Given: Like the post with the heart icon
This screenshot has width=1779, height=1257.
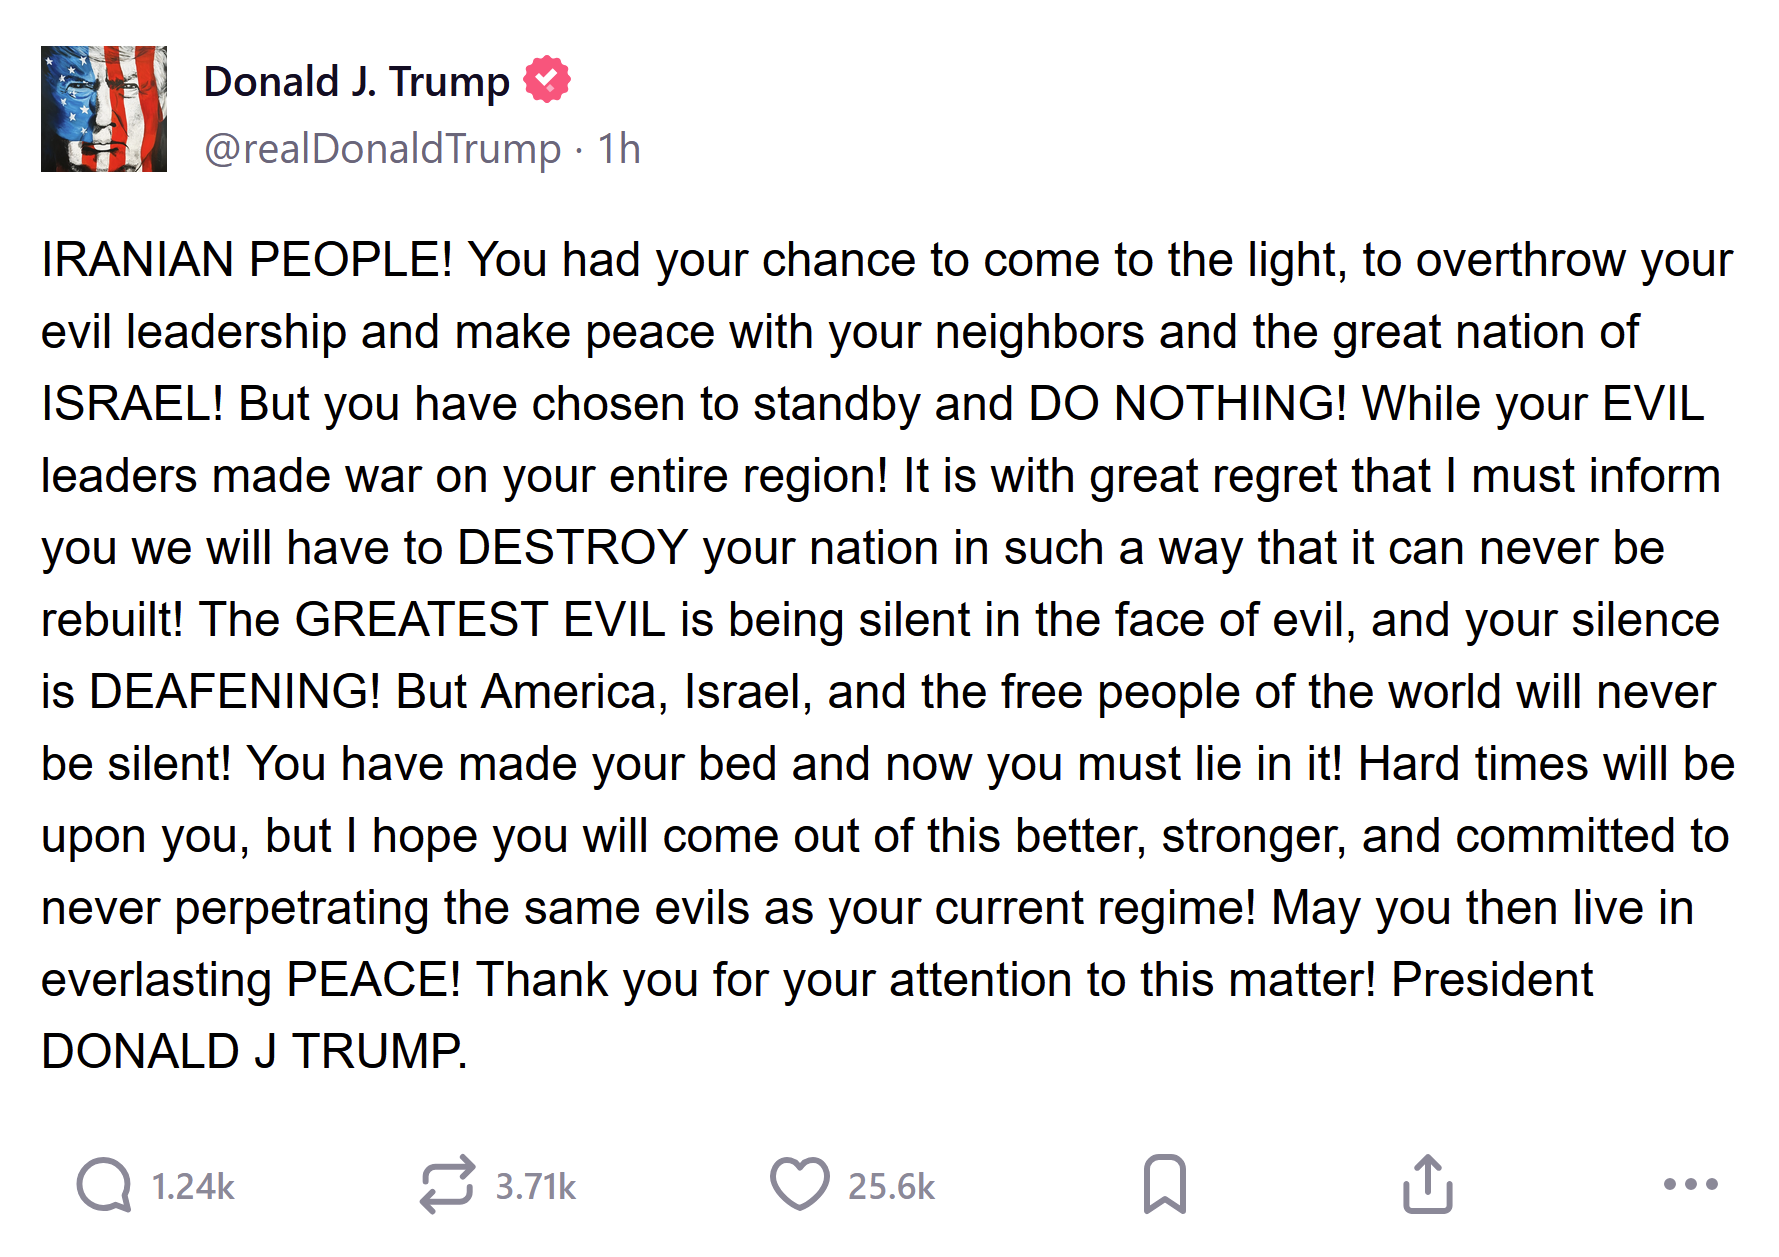Looking at the screenshot, I should click(799, 1184).
